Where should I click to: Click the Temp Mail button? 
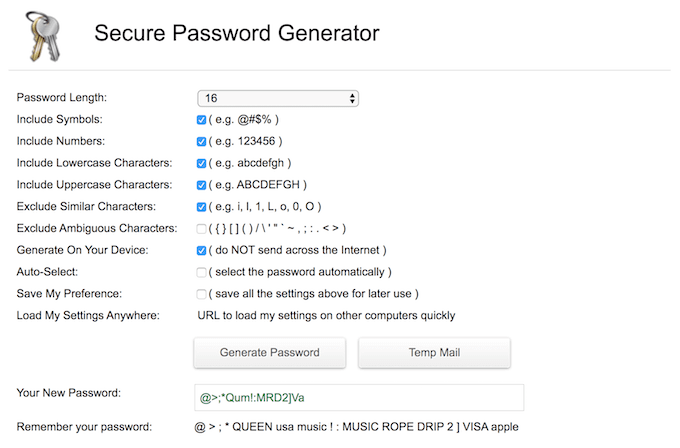click(434, 352)
